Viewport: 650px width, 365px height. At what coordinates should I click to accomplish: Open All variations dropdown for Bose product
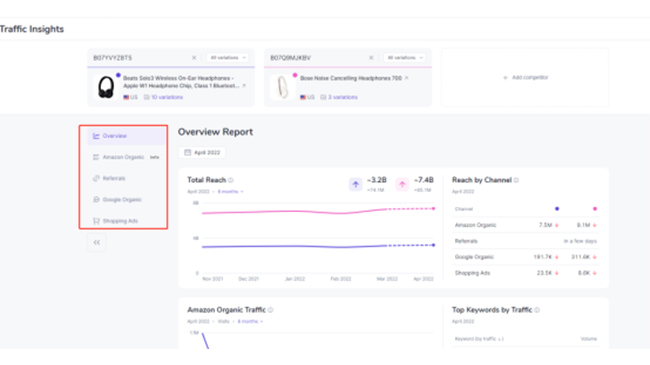pyautogui.click(x=405, y=58)
